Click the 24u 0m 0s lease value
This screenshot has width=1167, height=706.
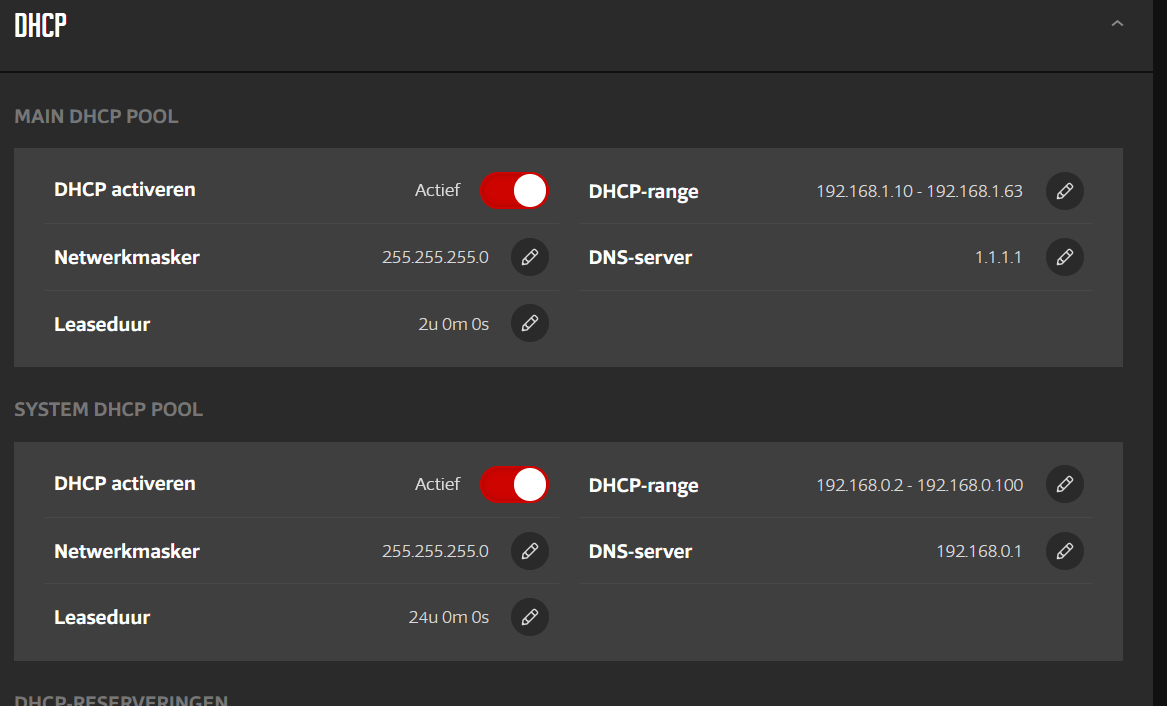click(448, 617)
